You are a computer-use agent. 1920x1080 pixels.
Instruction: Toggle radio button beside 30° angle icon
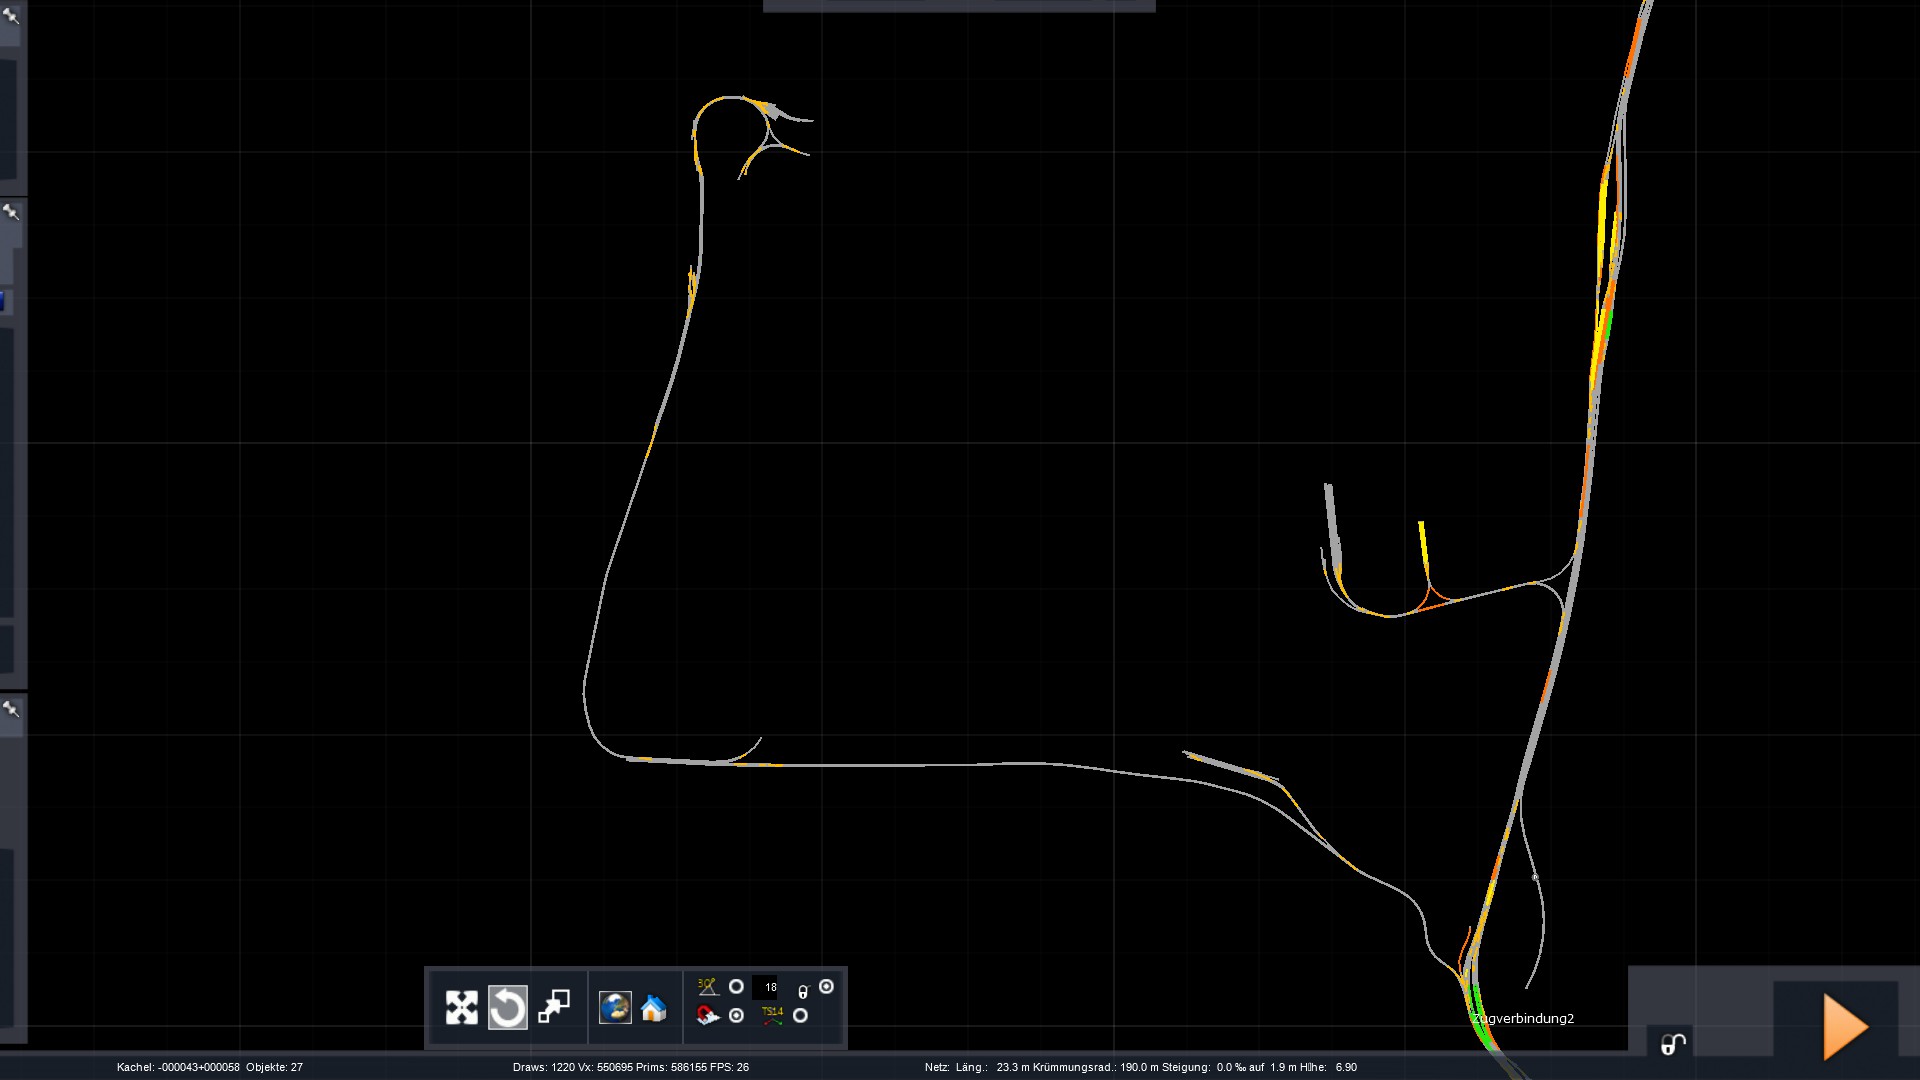click(736, 987)
